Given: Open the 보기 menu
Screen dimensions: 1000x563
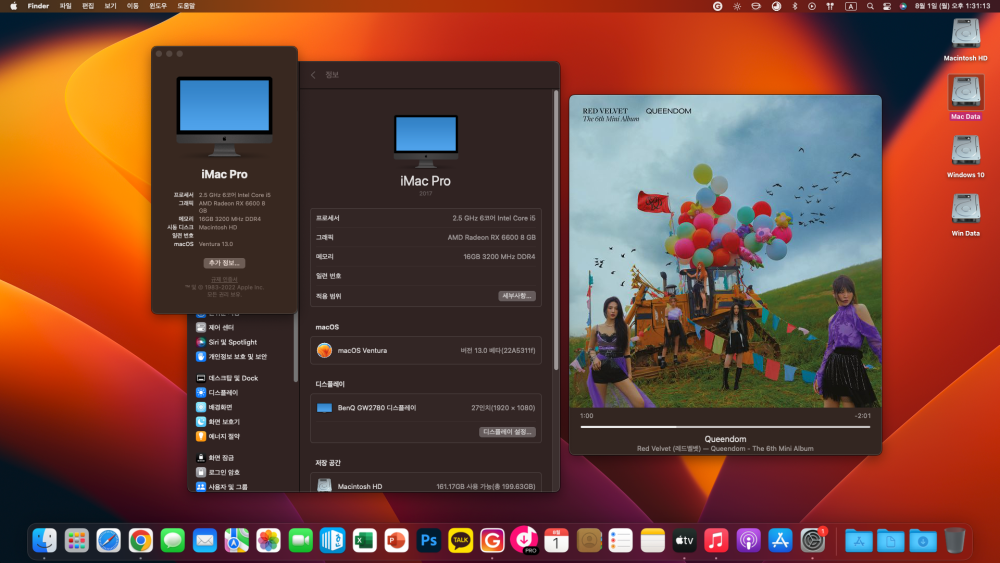Looking at the screenshot, I should 110,6.
